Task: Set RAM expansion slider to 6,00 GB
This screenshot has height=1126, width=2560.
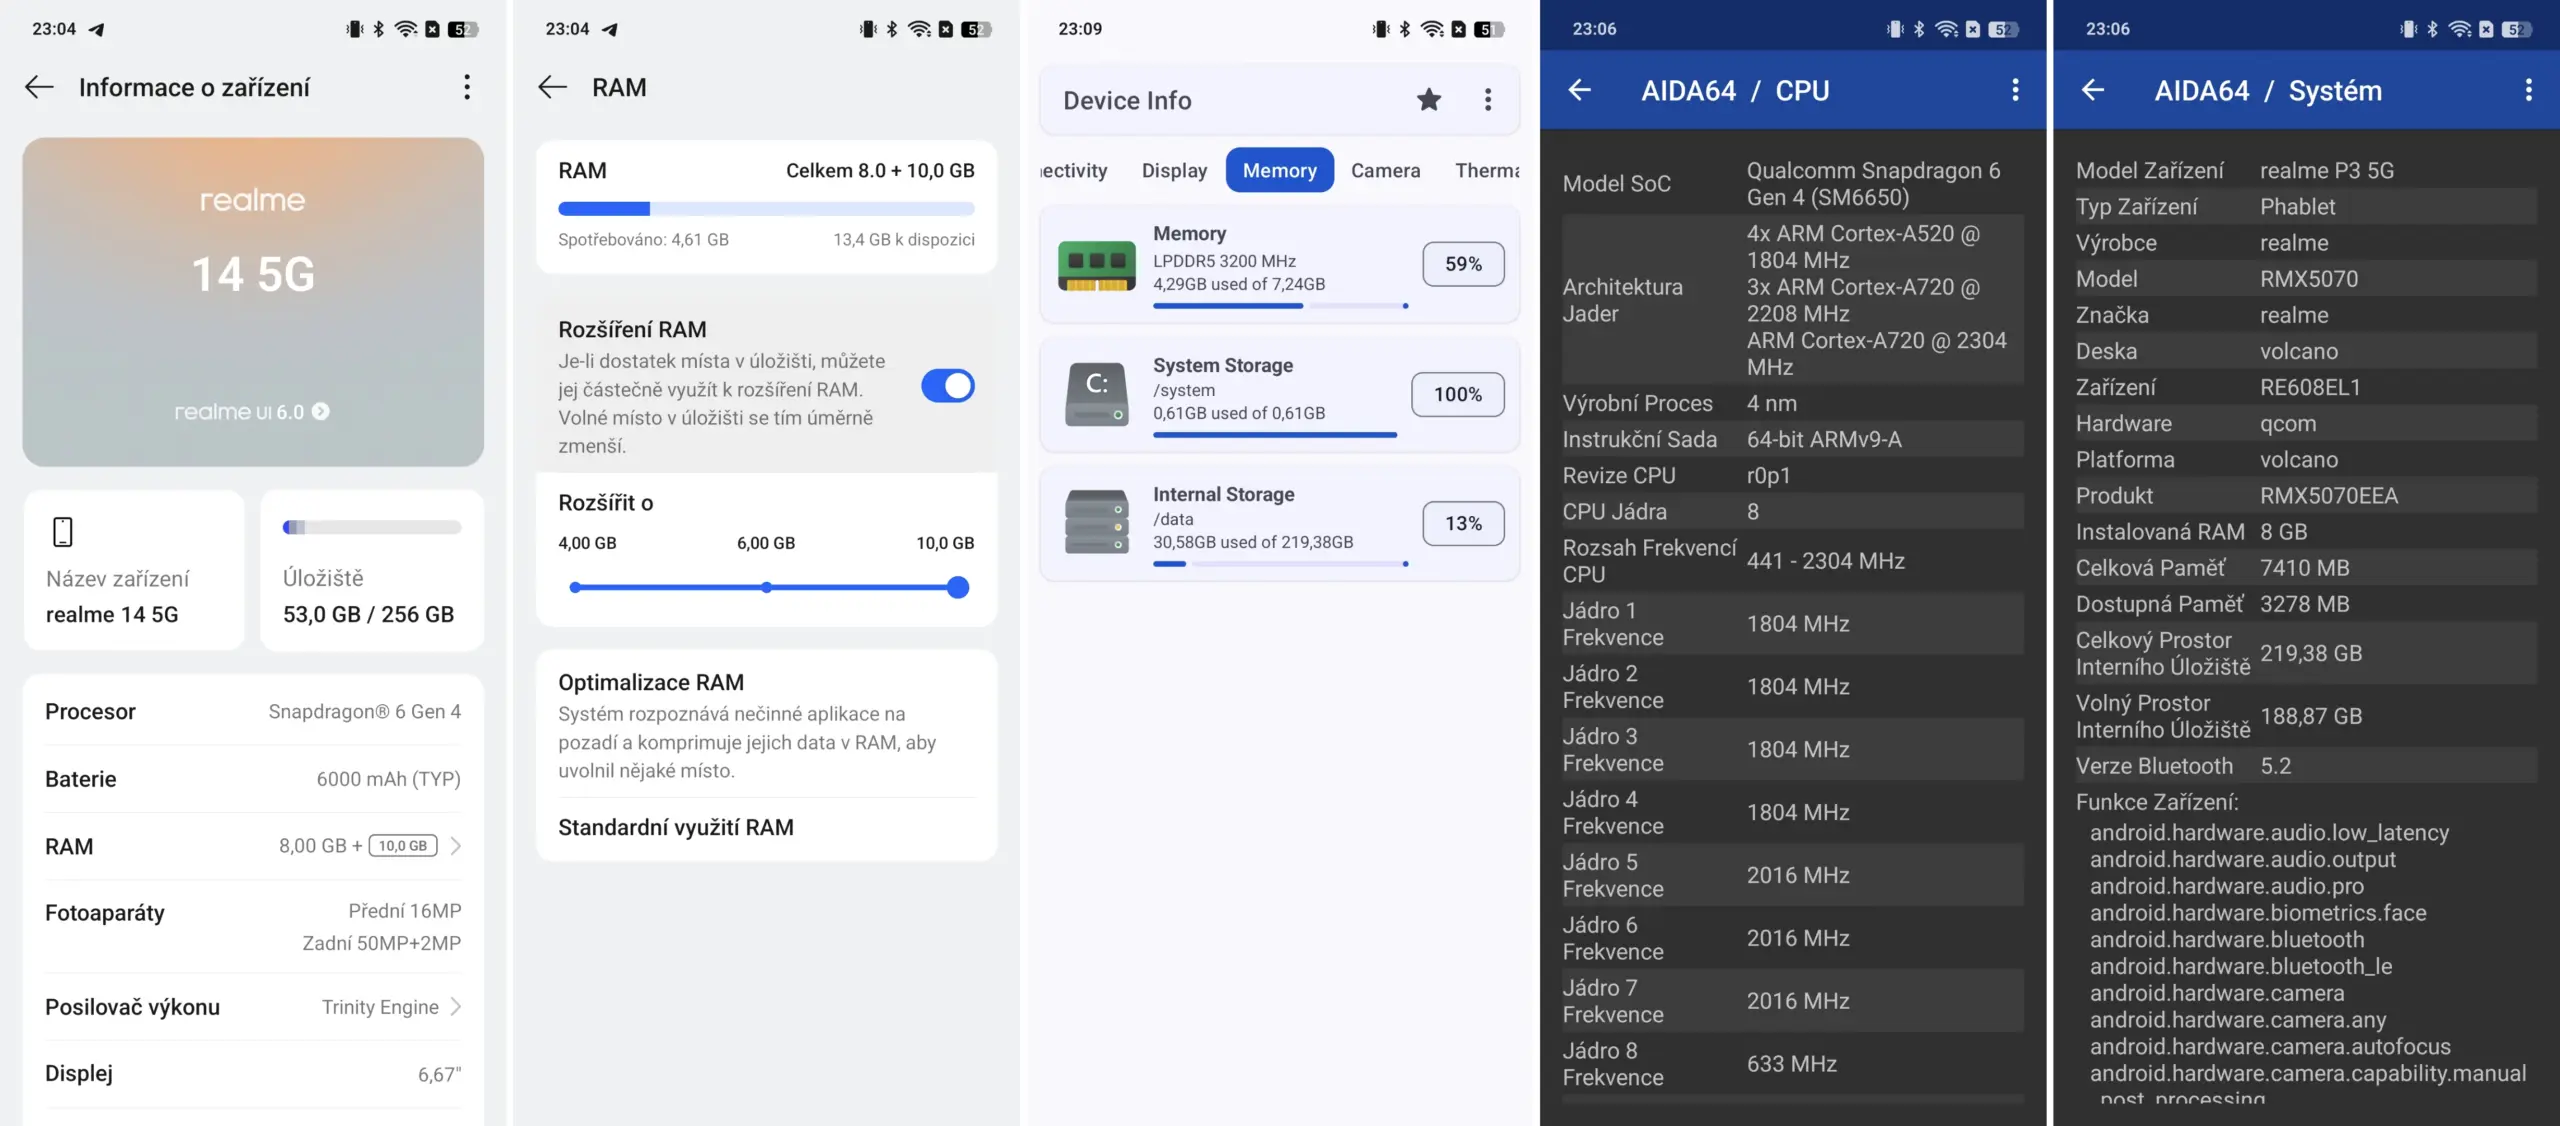Action: (x=766, y=588)
